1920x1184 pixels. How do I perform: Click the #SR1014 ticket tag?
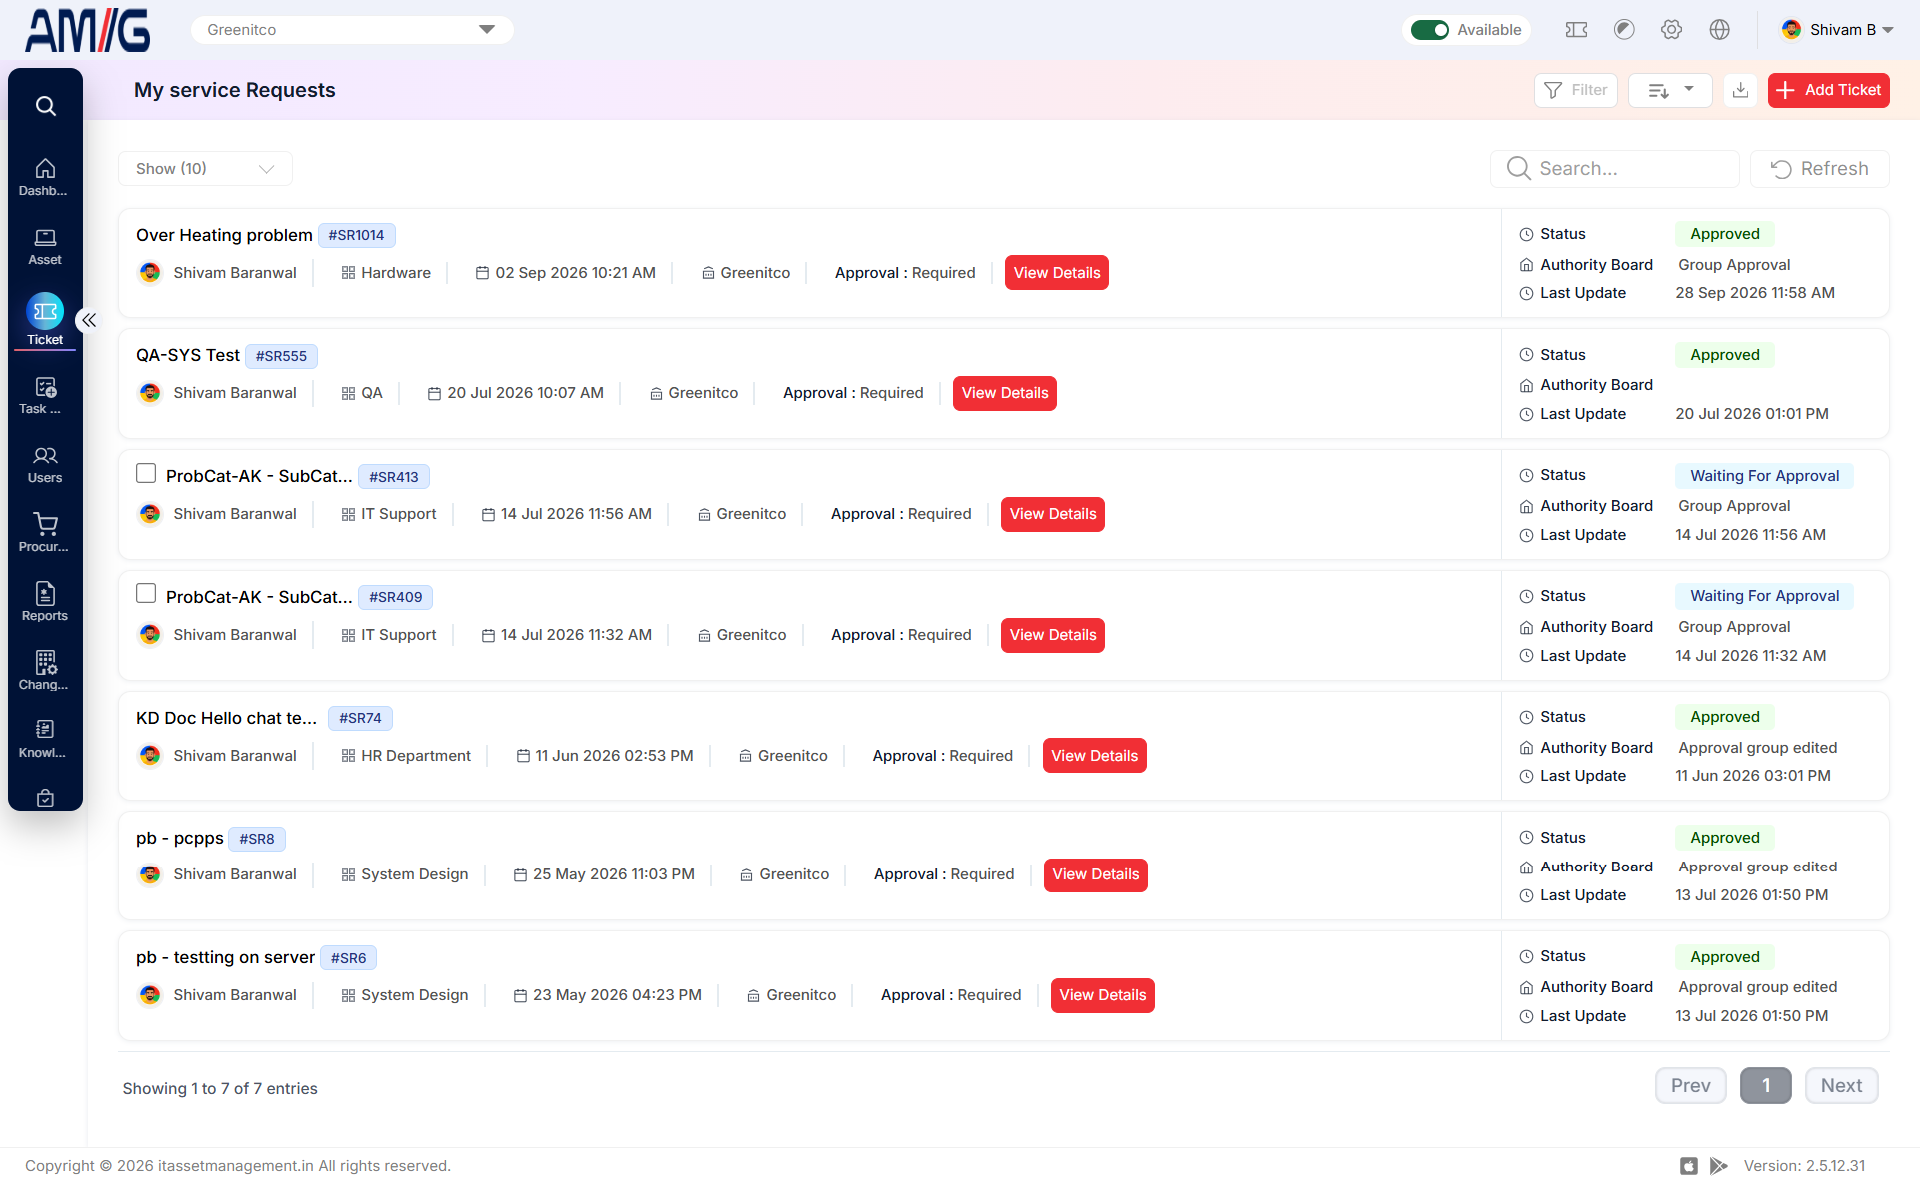(356, 235)
